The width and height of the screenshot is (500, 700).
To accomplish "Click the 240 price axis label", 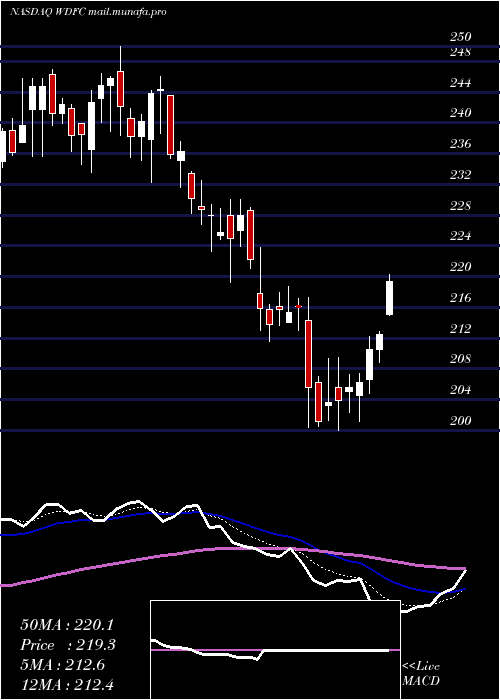I will click(x=461, y=113).
